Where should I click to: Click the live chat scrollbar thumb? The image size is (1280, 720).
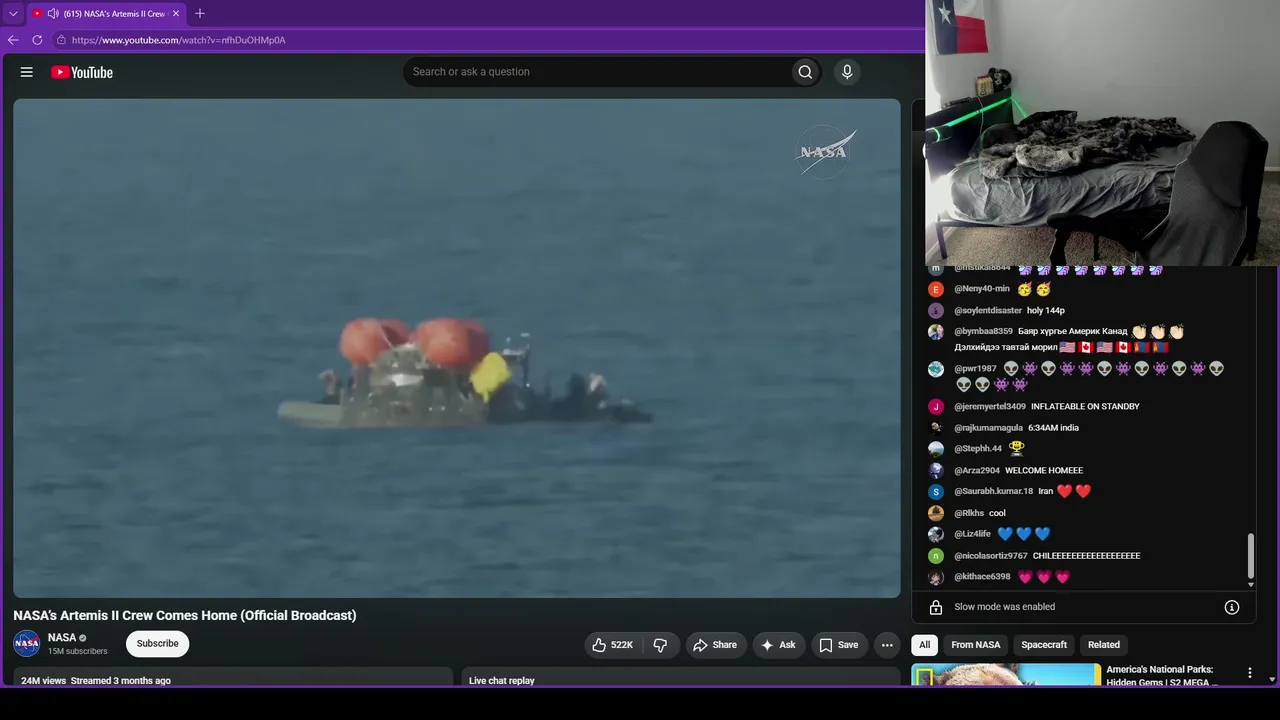1250,556
